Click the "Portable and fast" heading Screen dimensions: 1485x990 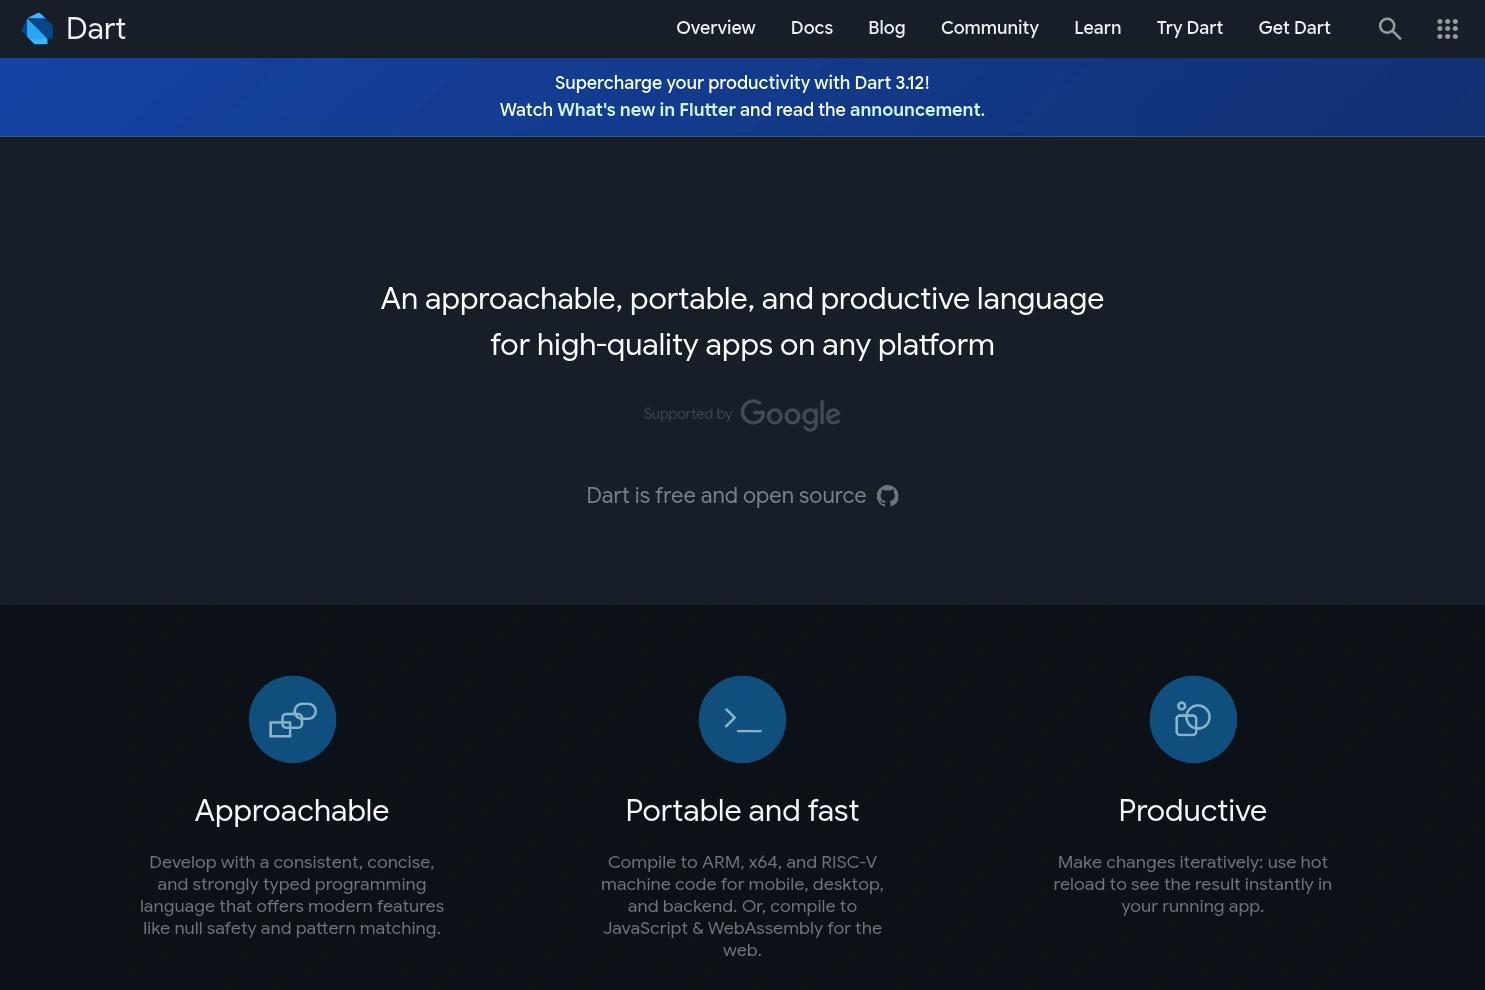pos(742,810)
